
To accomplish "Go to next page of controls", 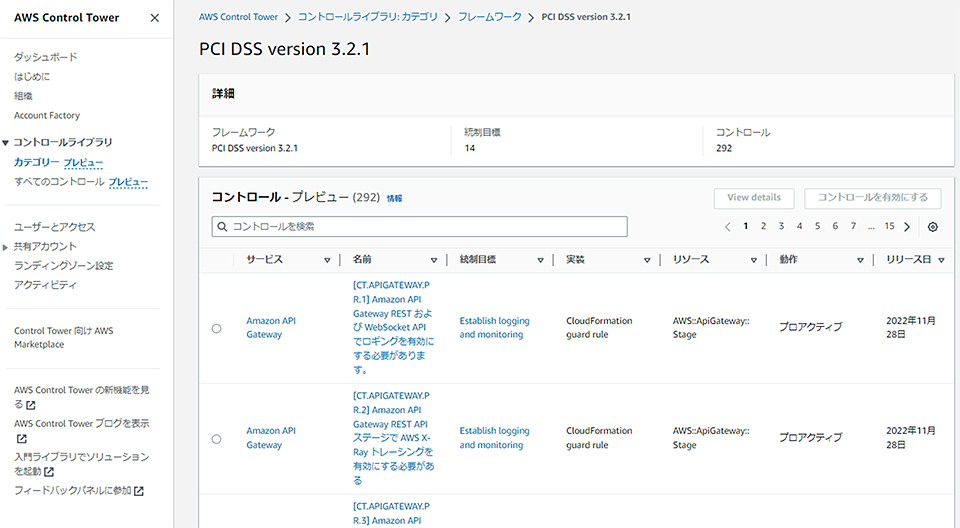I will 907,227.
